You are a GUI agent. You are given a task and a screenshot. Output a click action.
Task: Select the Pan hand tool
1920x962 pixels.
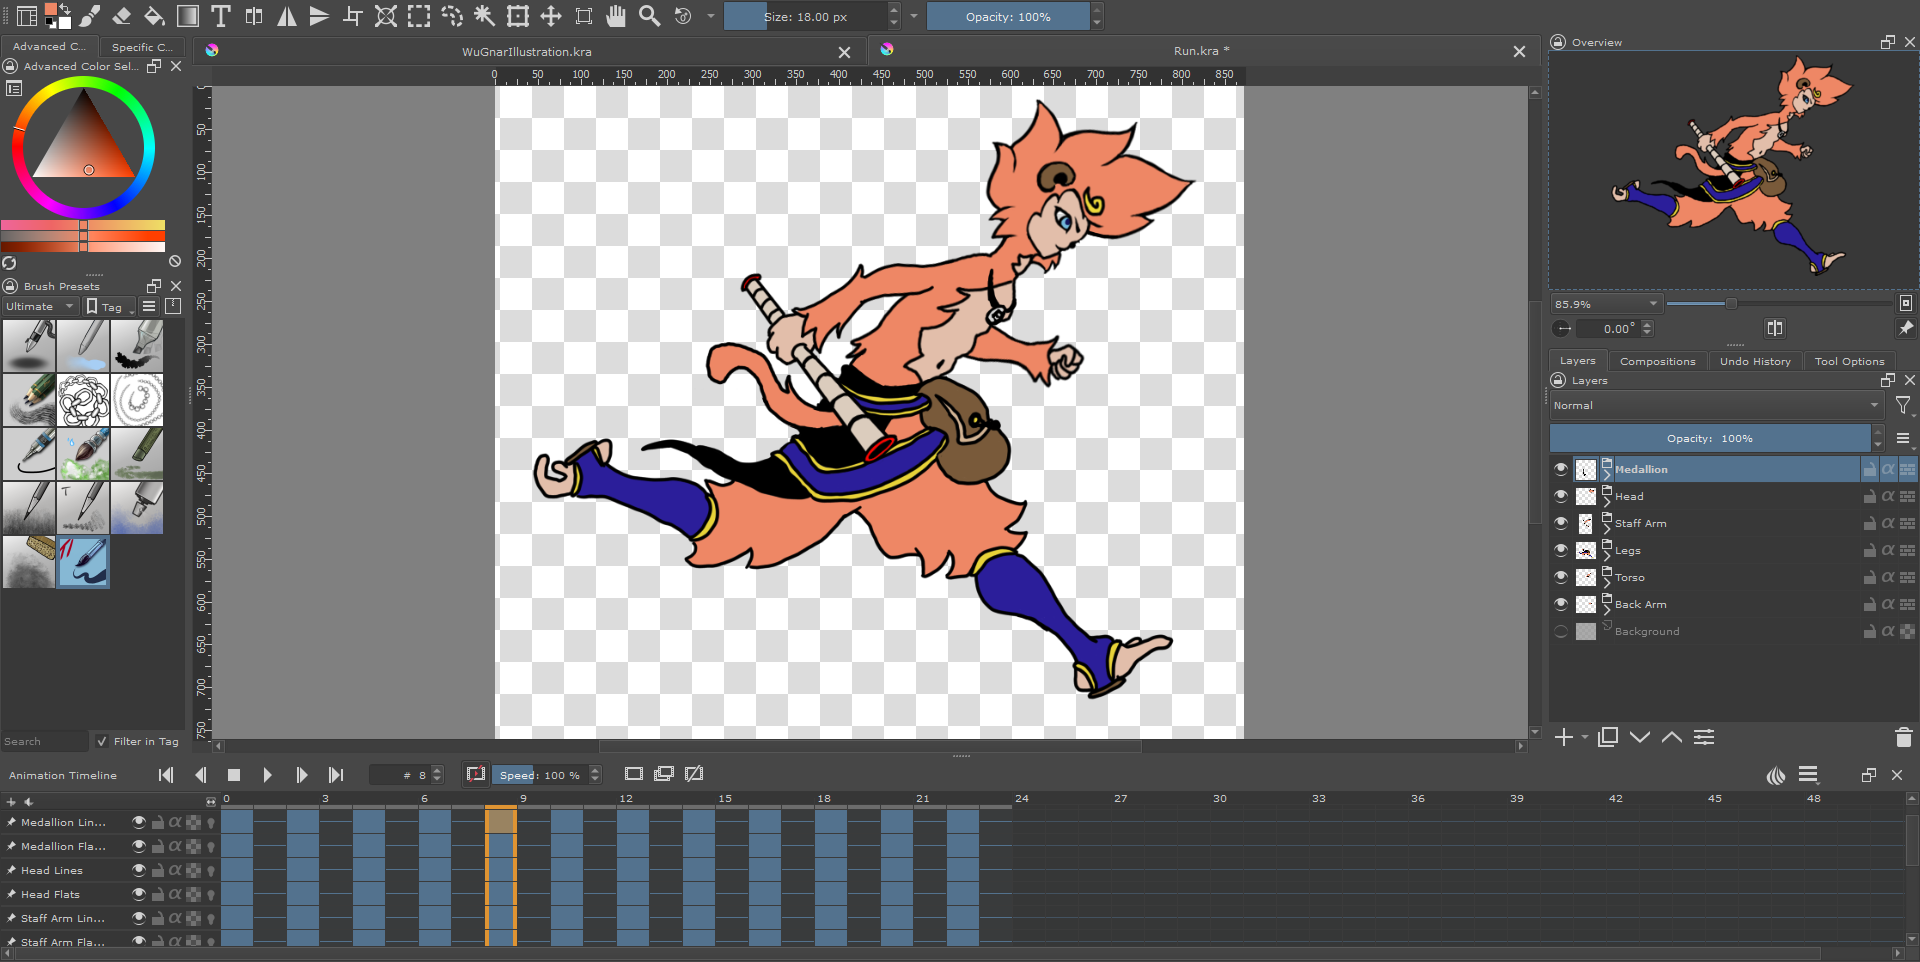tap(616, 16)
